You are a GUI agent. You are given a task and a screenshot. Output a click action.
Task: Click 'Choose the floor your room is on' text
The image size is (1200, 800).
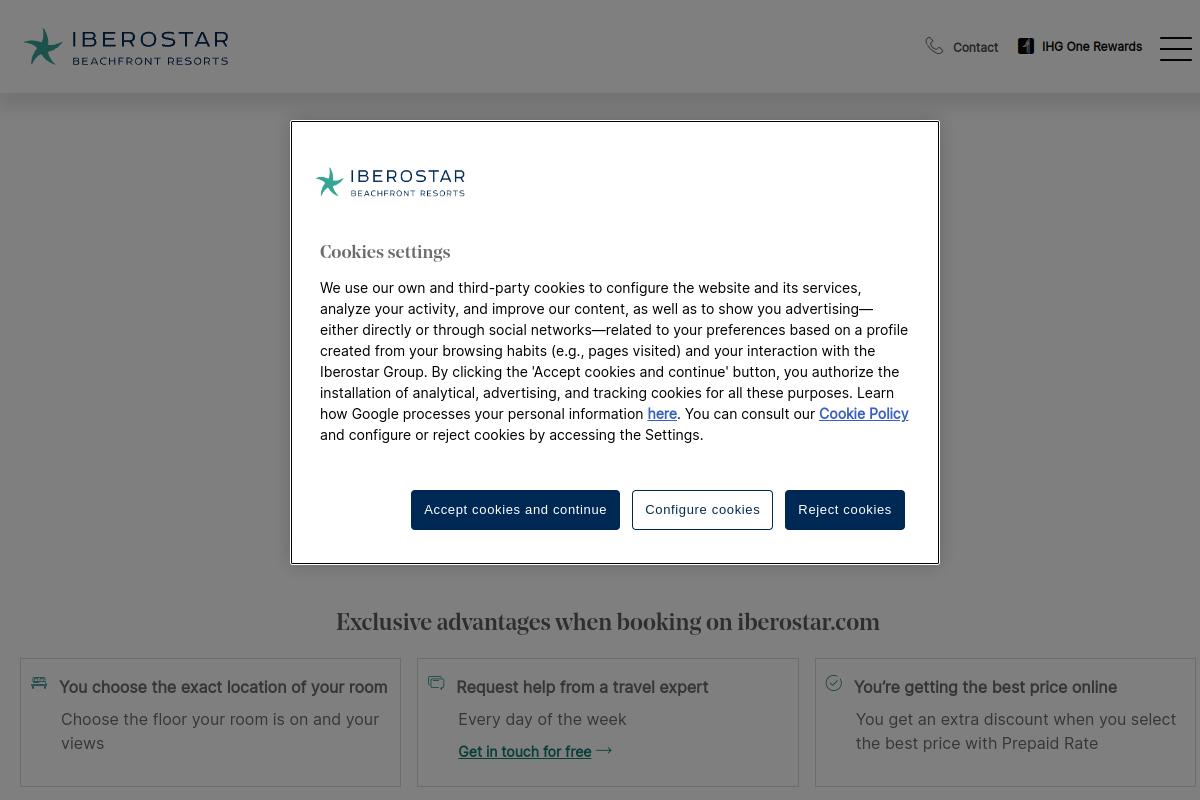[x=220, y=731]
